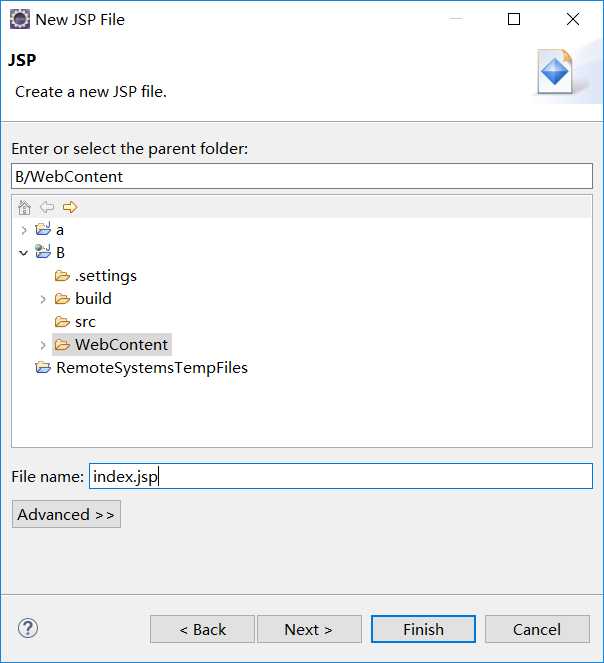Click project a folder icon
The height and width of the screenshot is (663, 604).
[43, 229]
